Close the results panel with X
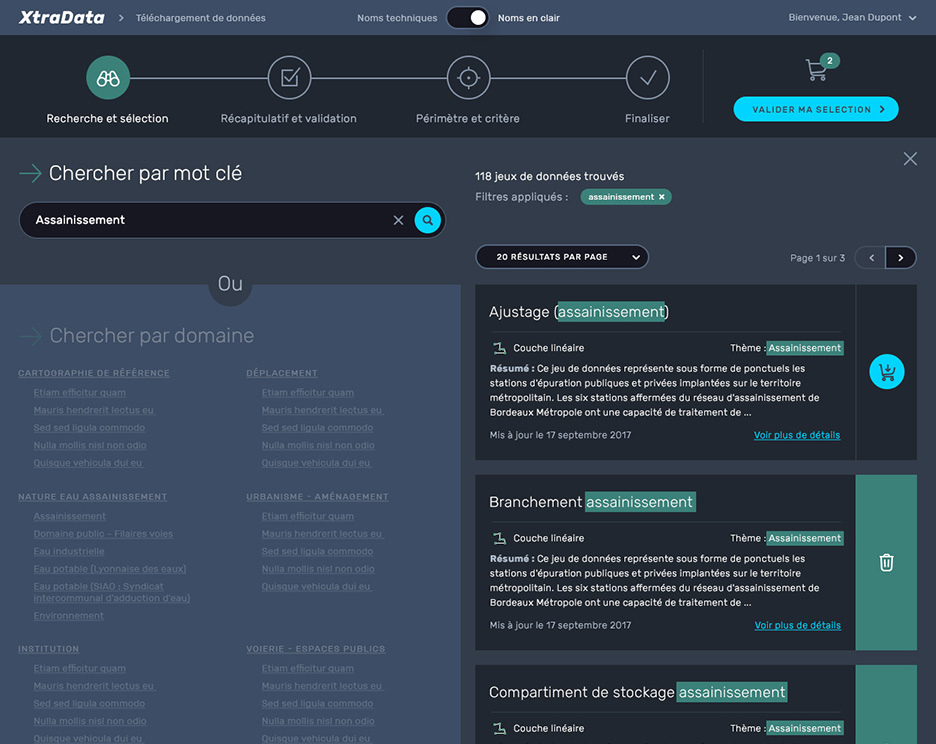Image resolution: width=936 pixels, height=744 pixels. [x=910, y=159]
